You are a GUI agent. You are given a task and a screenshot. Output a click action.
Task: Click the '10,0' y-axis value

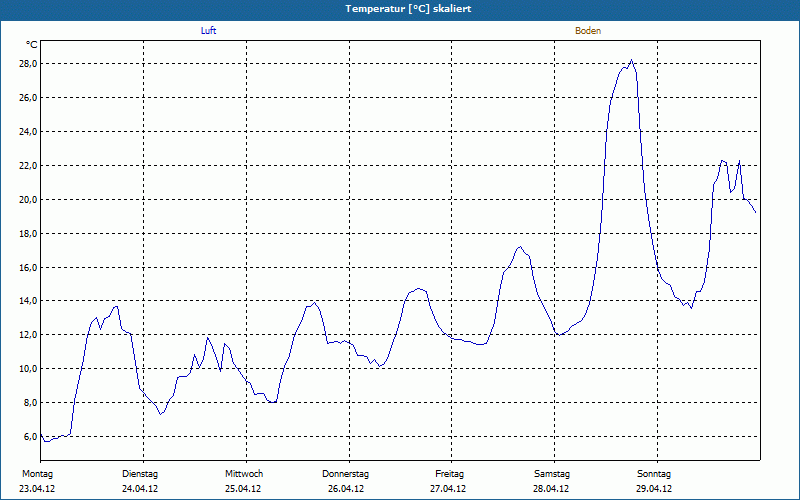click(28, 368)
